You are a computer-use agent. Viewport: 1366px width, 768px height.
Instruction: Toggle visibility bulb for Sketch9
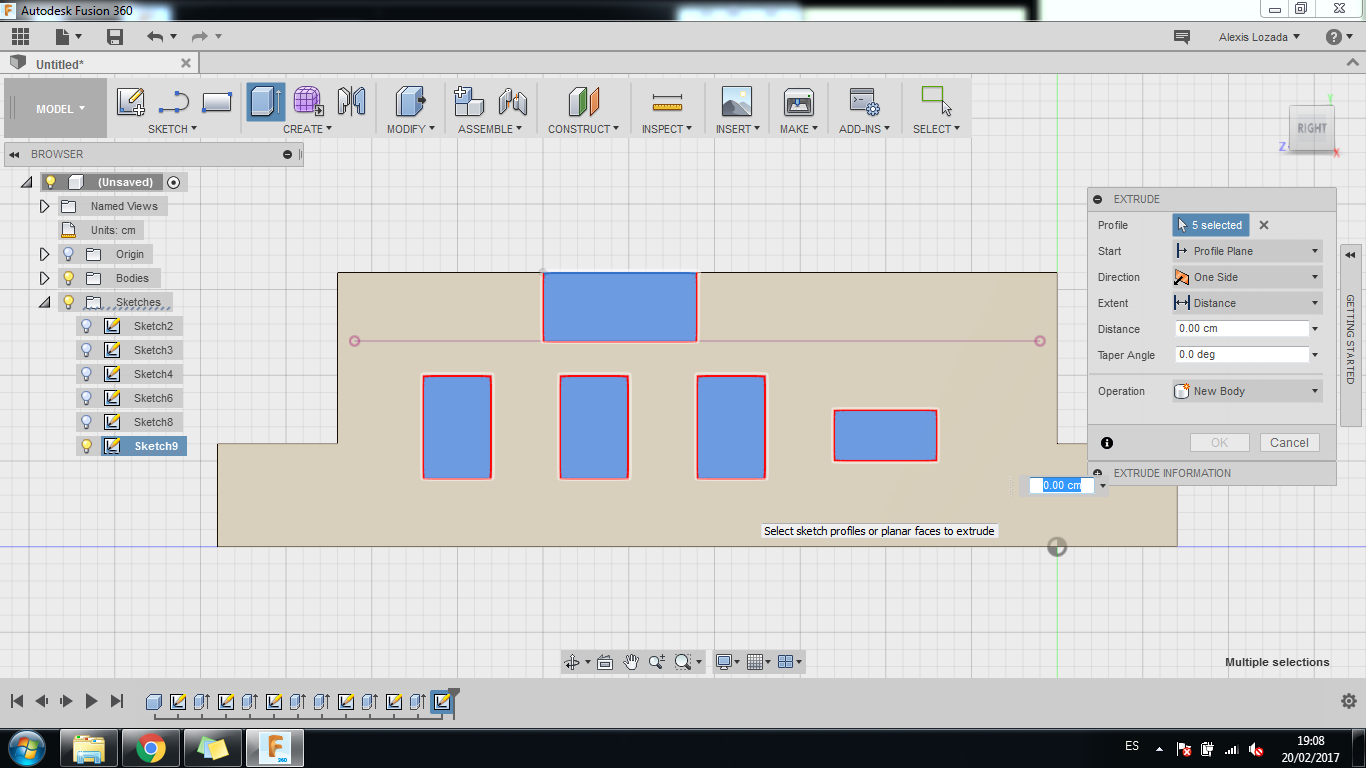tap(87, 446)
